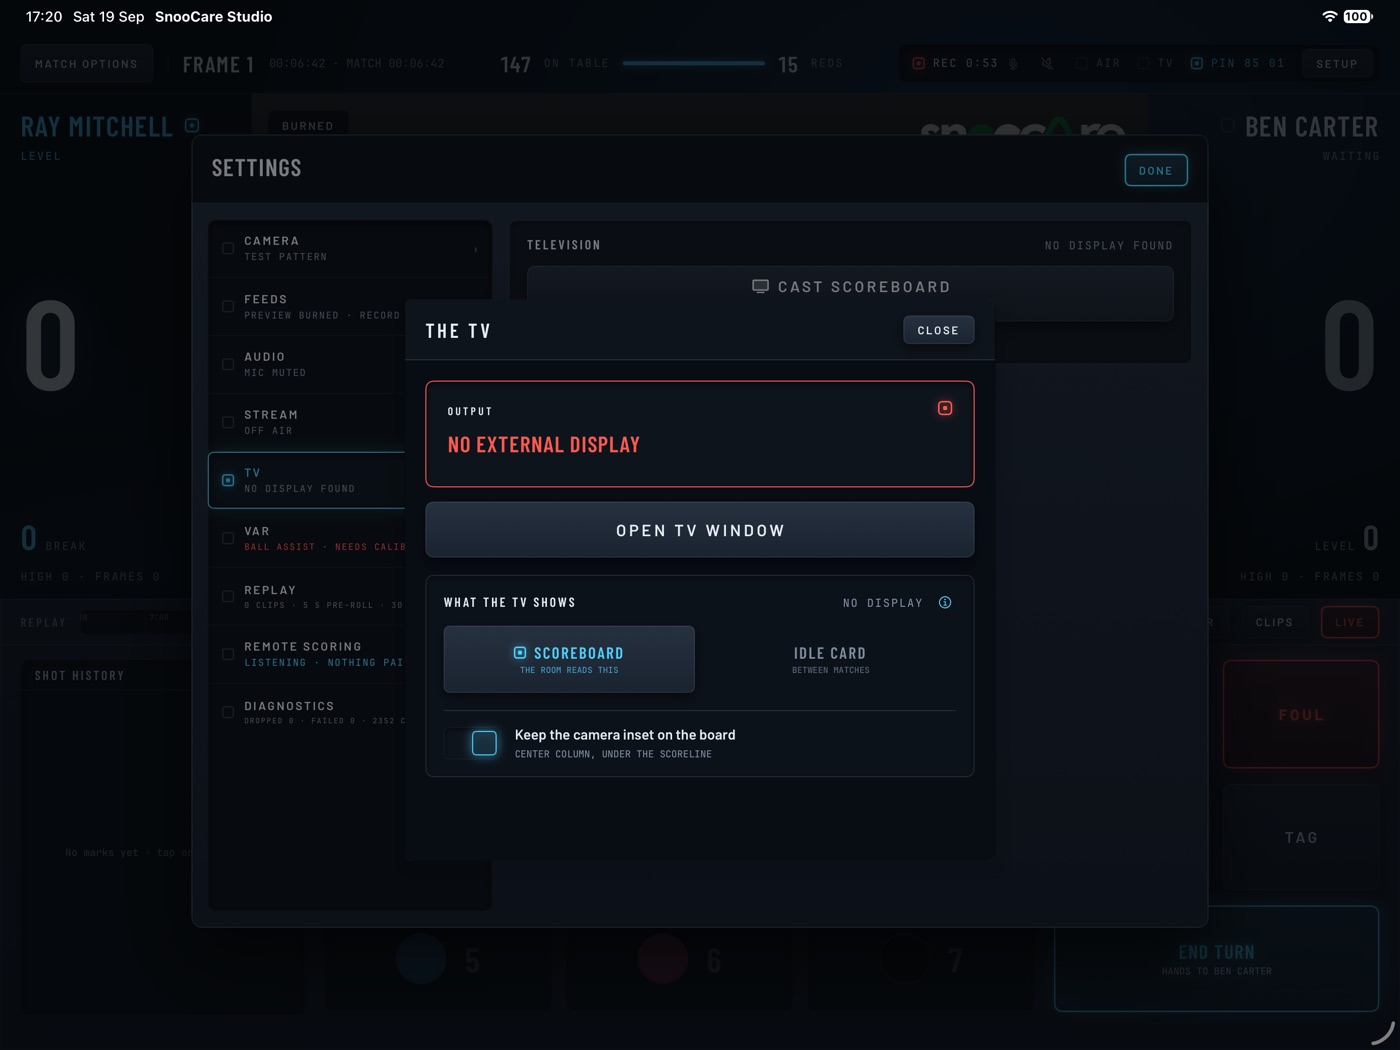Click the active TV row indicator icon
This screenshot has width=1400, height=1050.
(x=228, y=480)
